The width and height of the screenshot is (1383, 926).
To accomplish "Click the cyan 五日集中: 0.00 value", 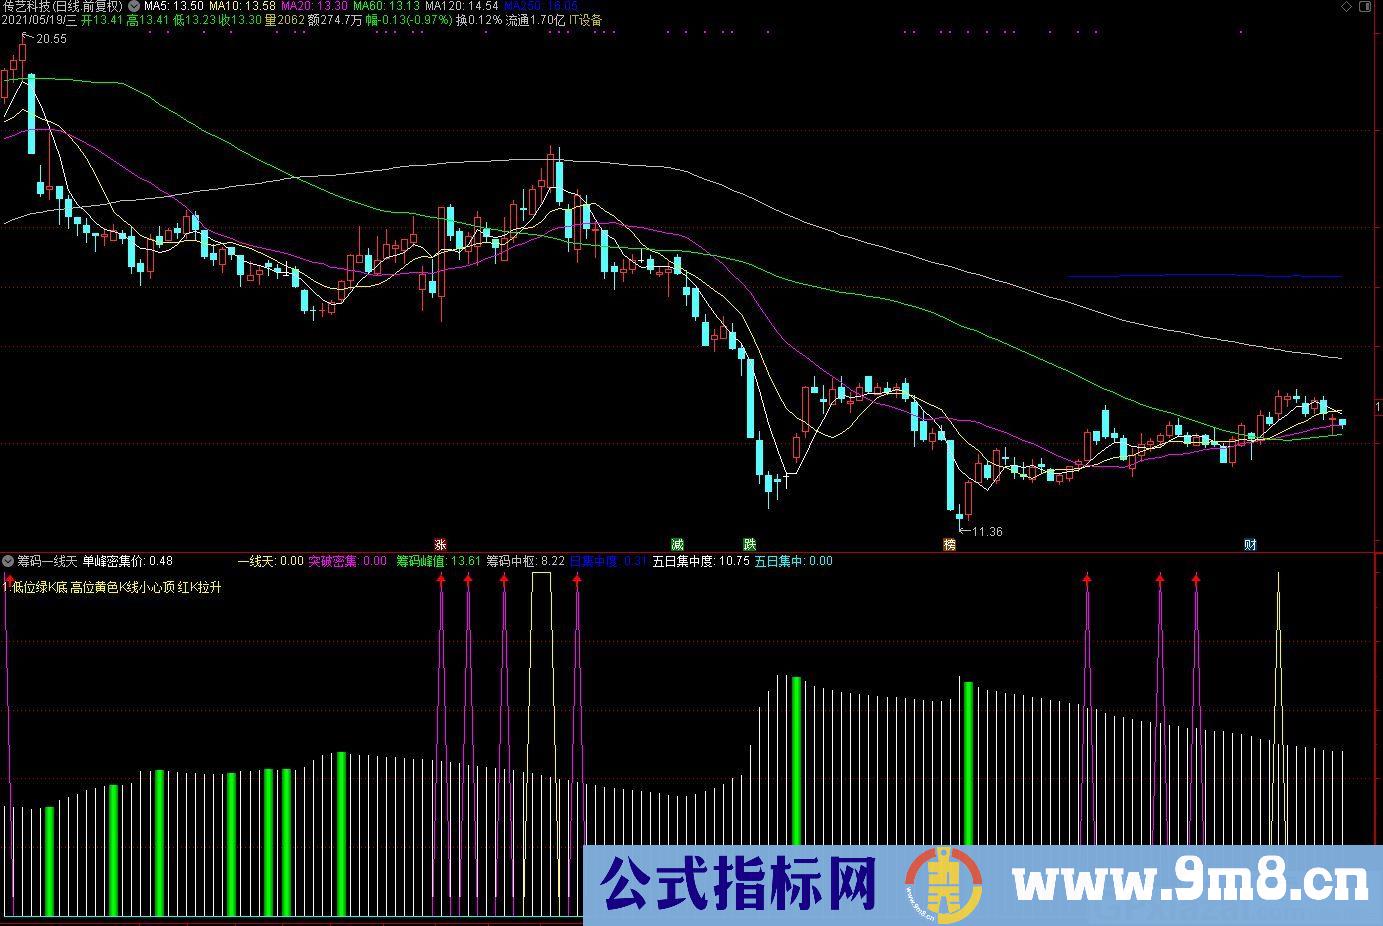I will pos(793,561).
